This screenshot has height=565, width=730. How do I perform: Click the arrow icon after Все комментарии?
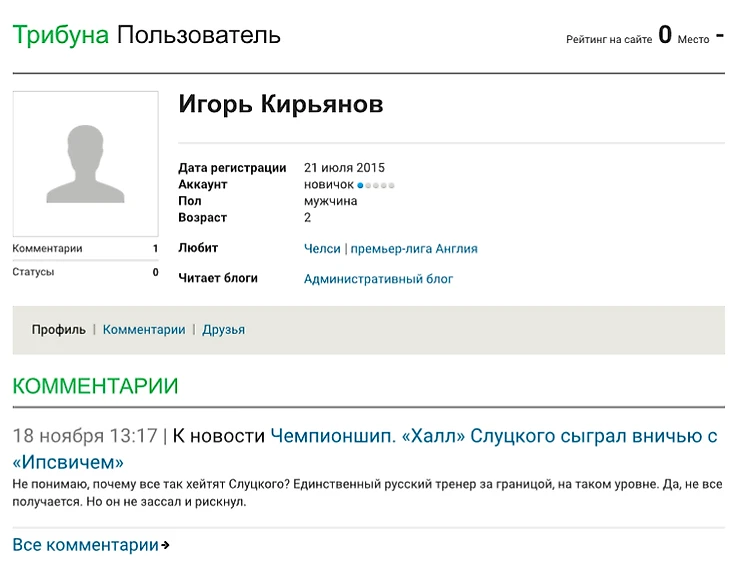click(165, 546)
